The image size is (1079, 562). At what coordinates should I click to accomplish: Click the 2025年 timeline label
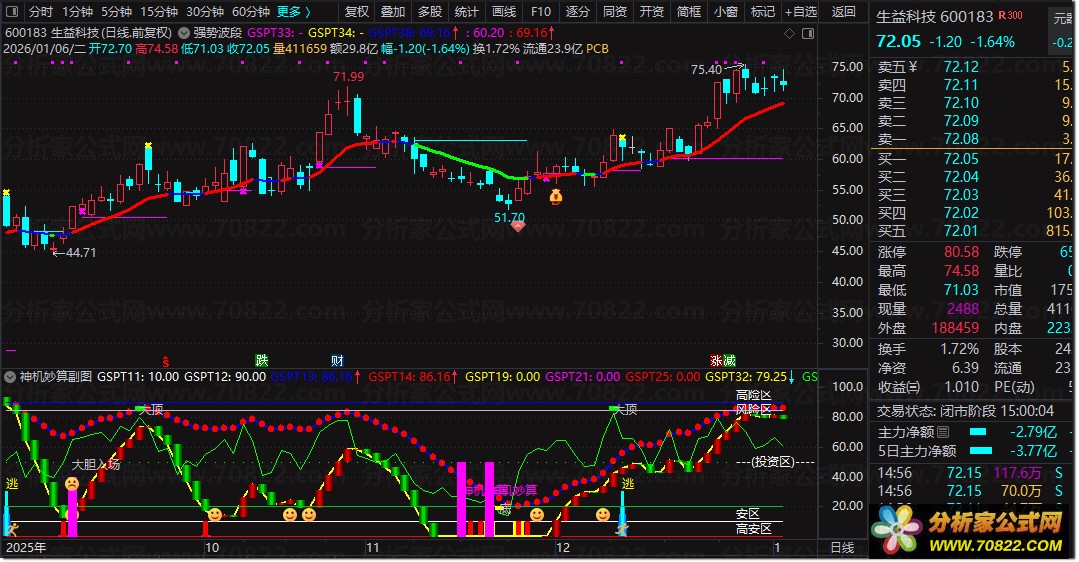(x=26, y=548)
